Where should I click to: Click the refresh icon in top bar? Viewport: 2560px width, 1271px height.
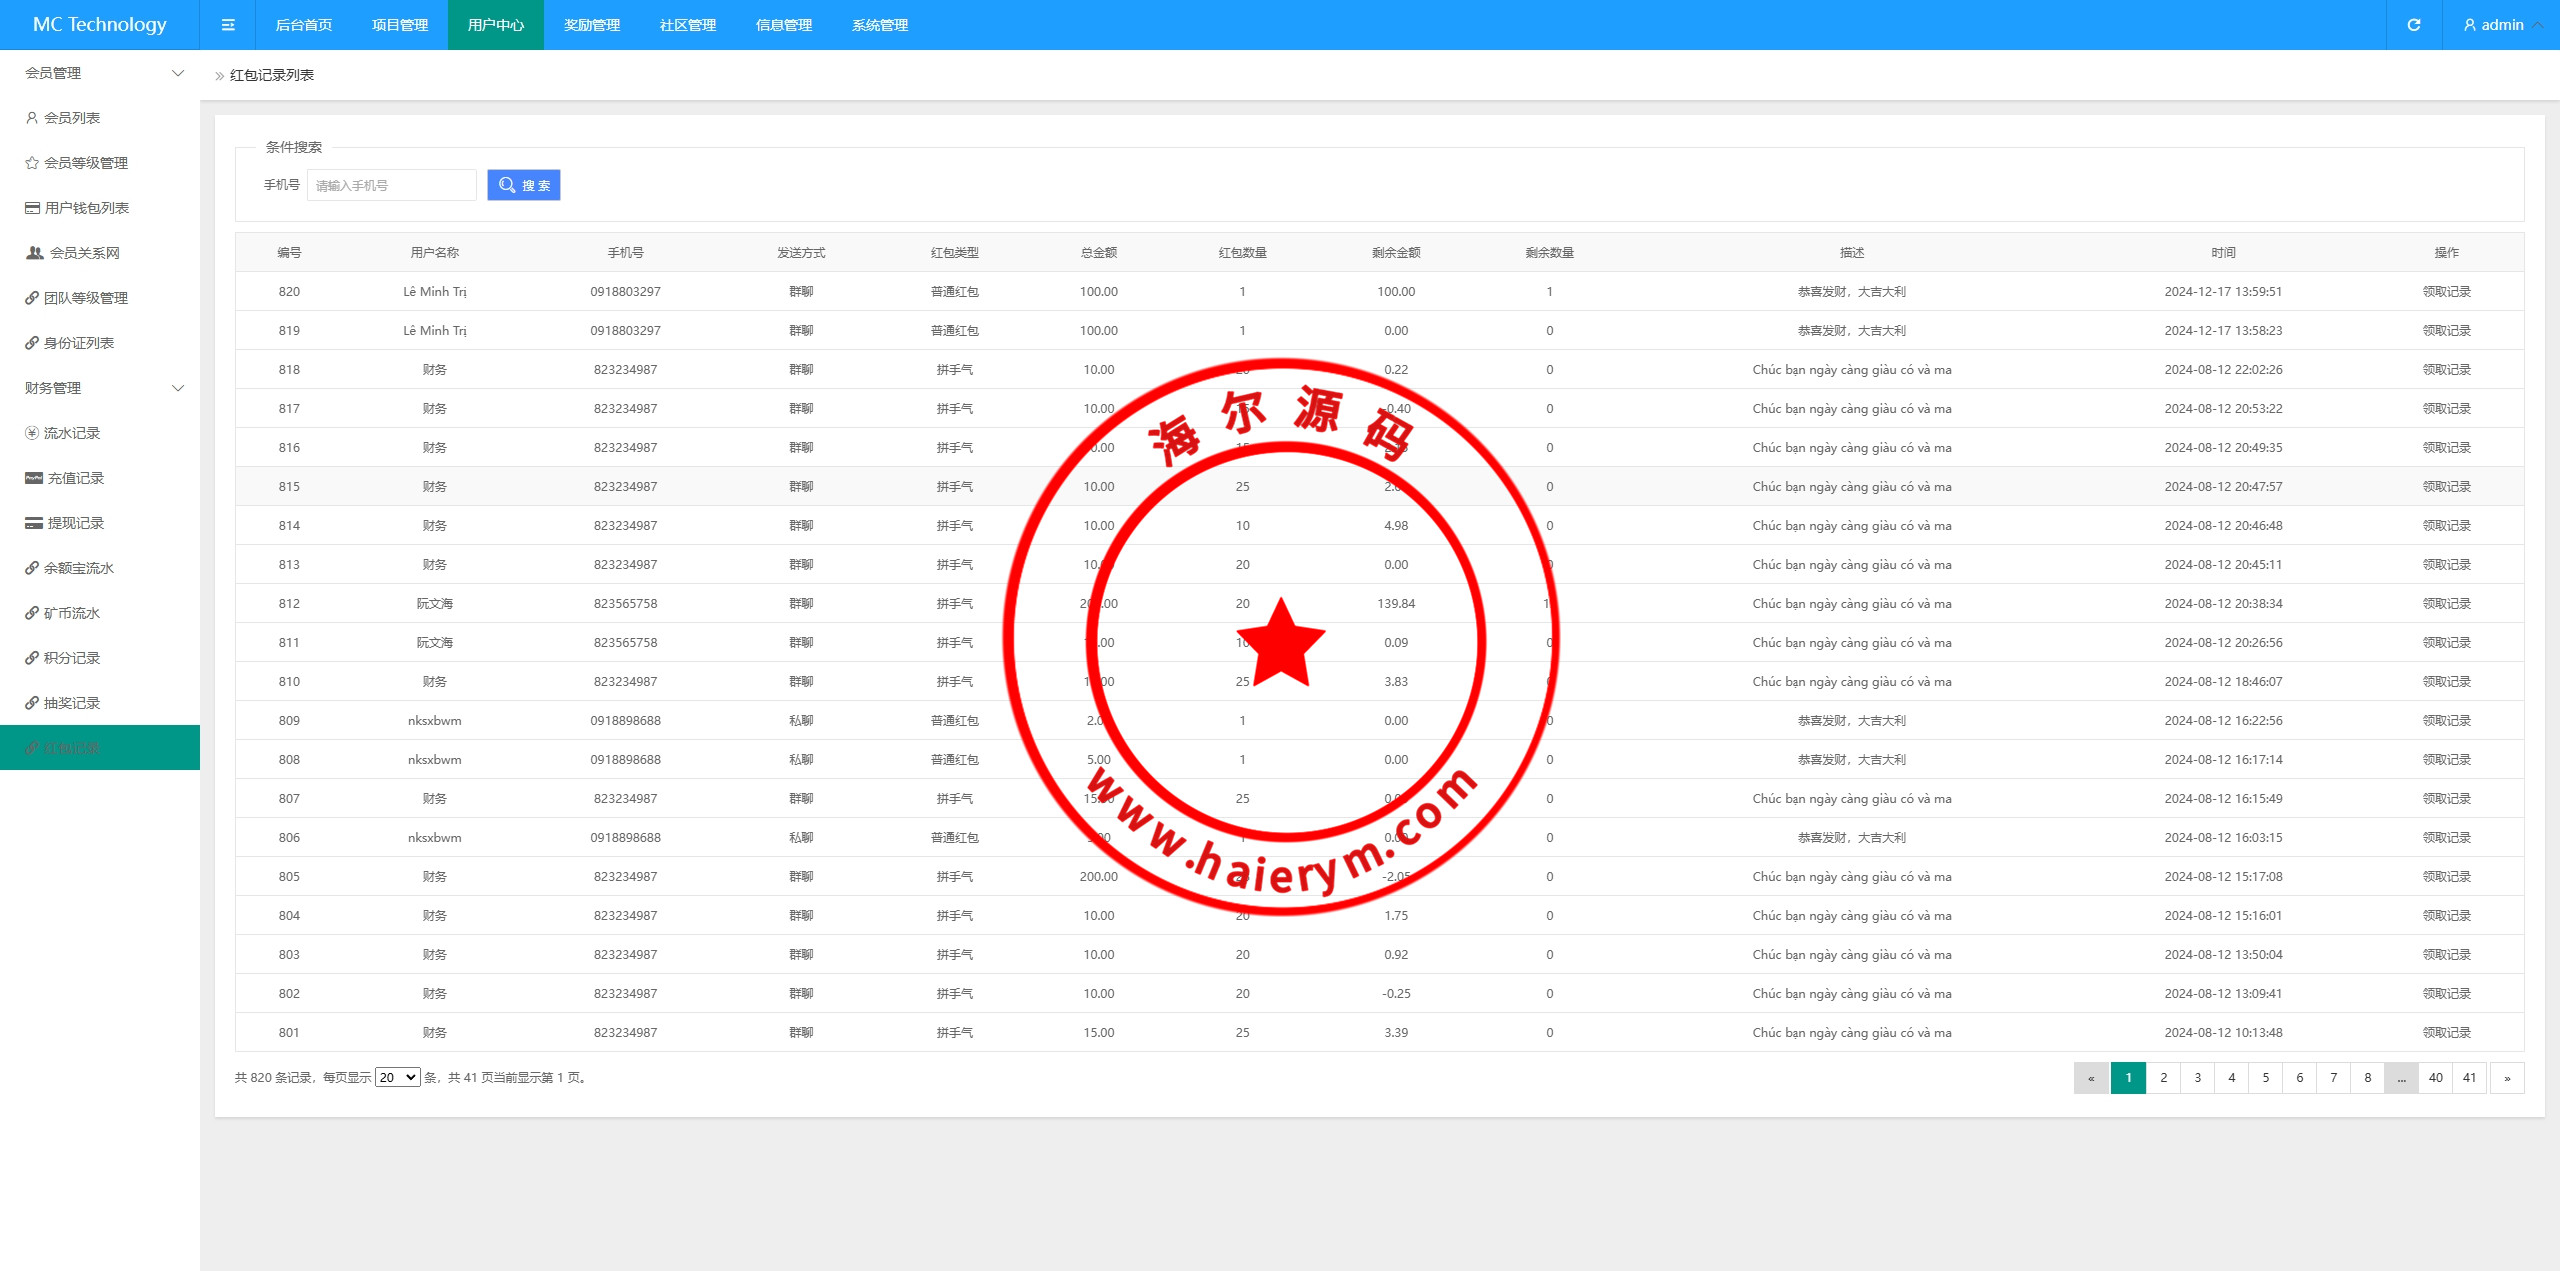2413,25
